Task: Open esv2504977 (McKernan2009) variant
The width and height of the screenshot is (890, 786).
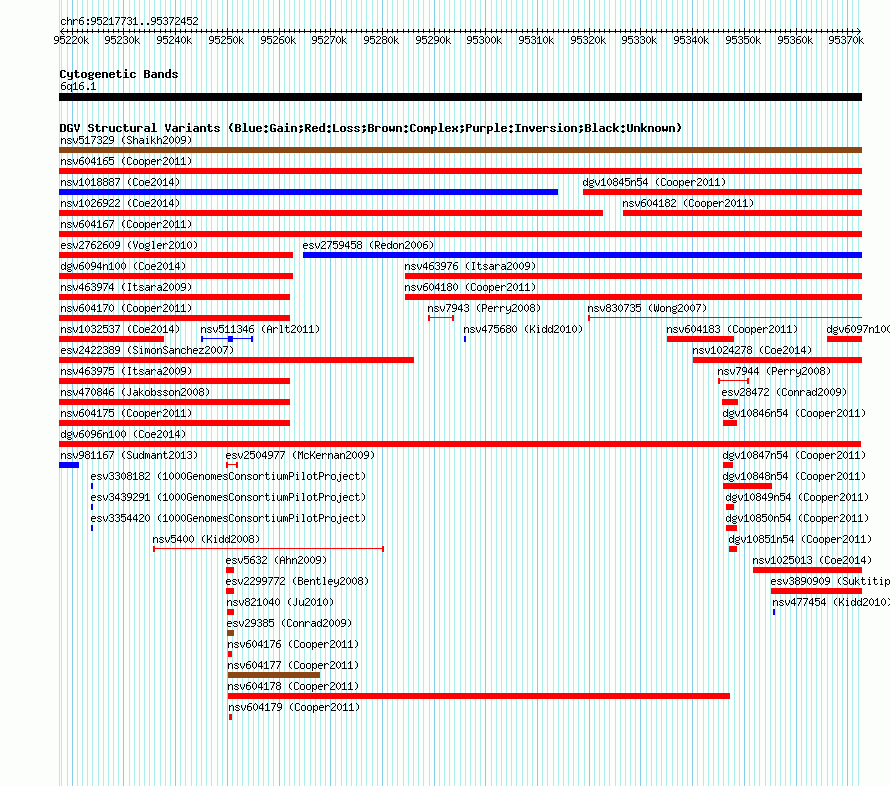Action: 300,455
